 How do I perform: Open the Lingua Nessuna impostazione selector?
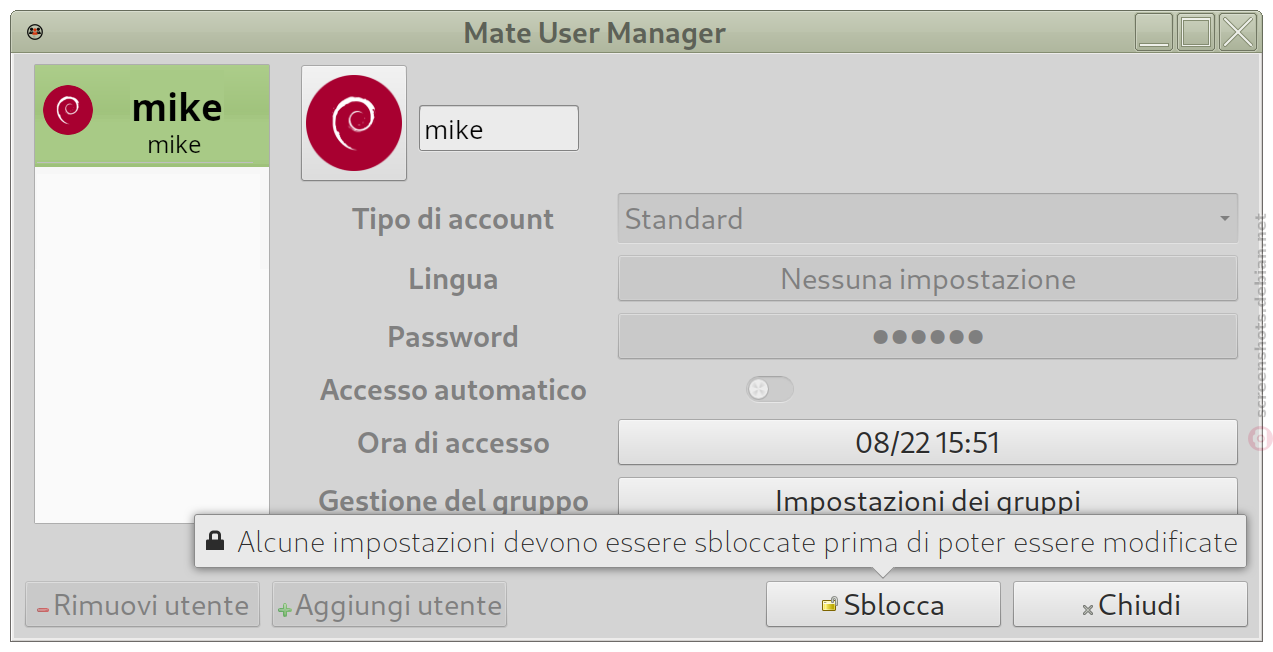tap(927, 279)
